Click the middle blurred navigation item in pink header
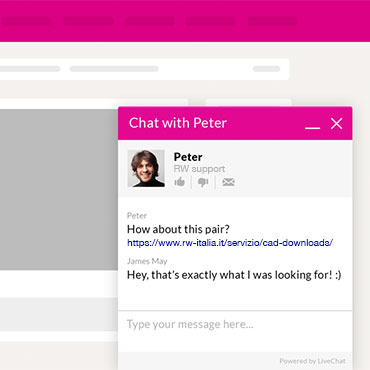This screenshot has height=370, width=370. tap(150, 21)
